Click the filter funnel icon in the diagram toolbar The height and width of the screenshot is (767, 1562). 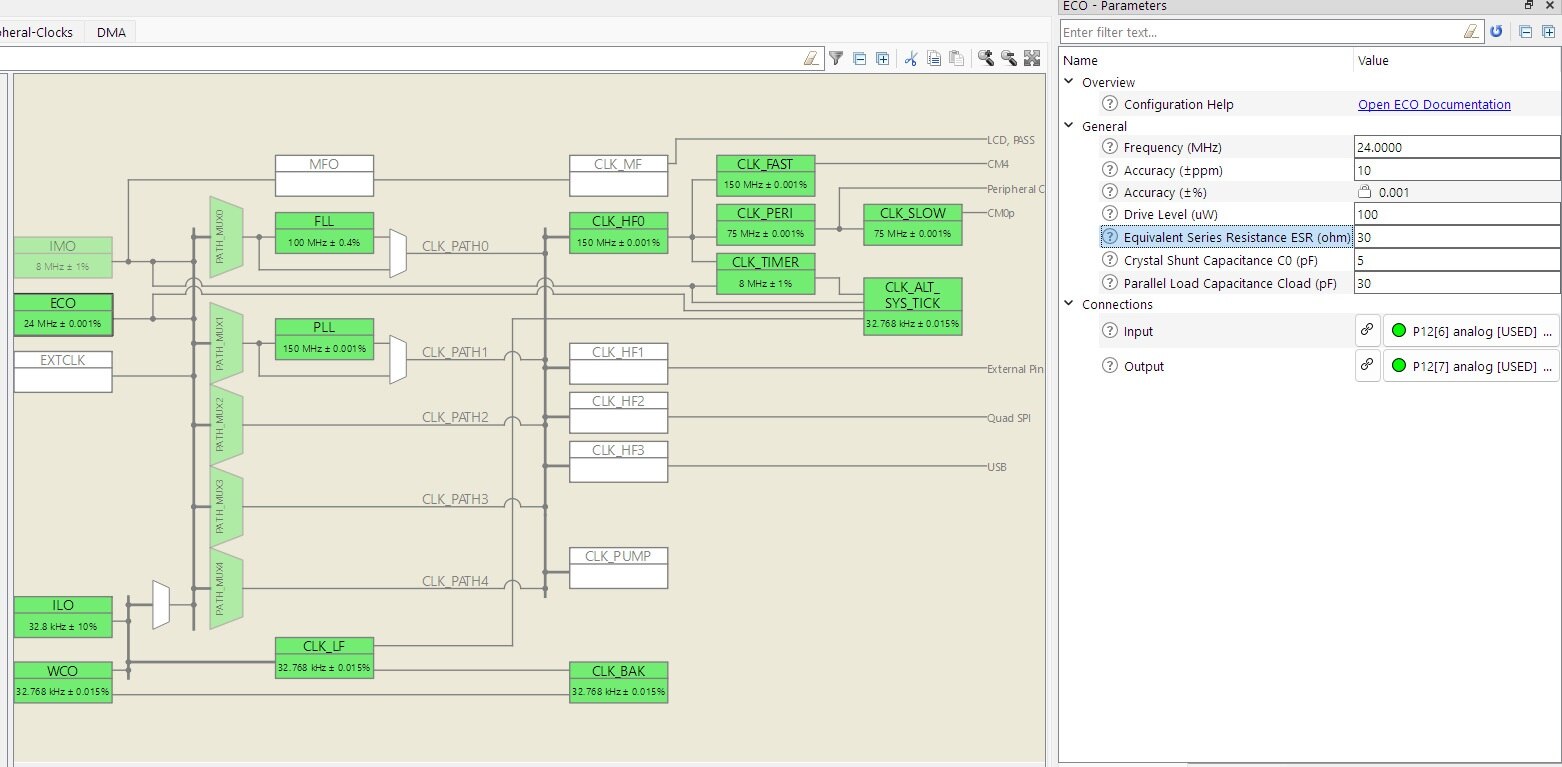(x=836, y=59)
